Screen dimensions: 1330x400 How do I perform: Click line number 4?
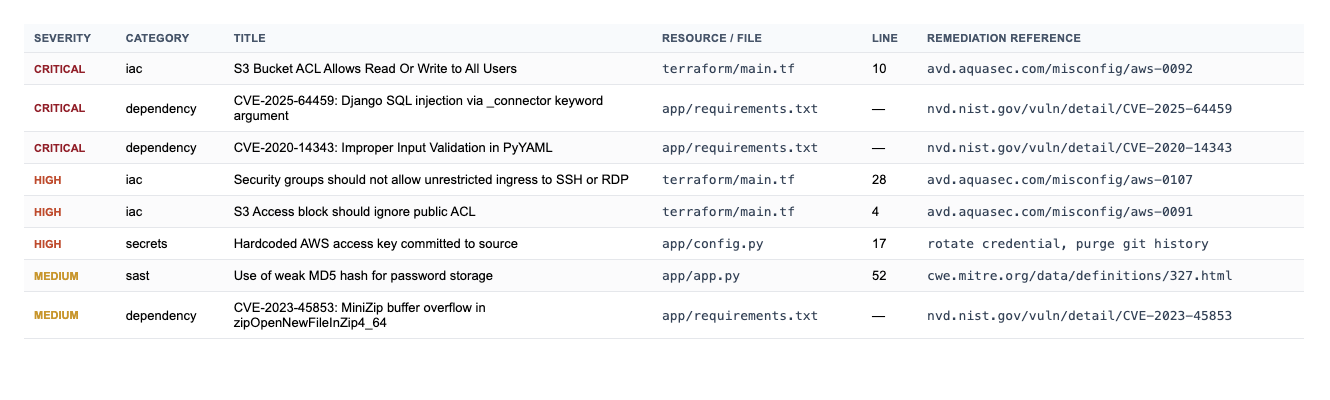click(x=876, y=212)
